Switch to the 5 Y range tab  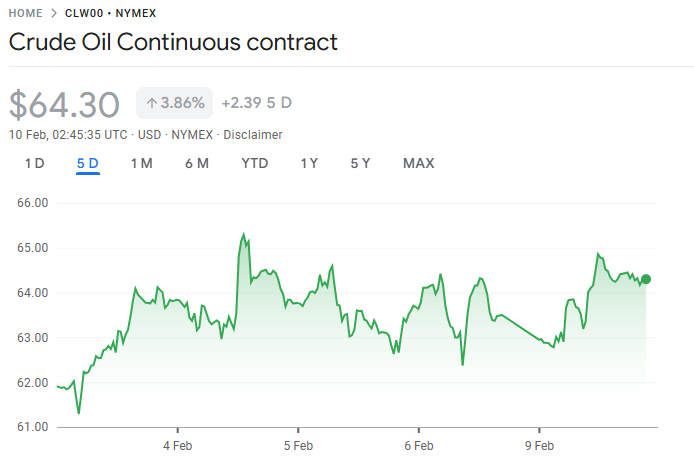[360, 163]
